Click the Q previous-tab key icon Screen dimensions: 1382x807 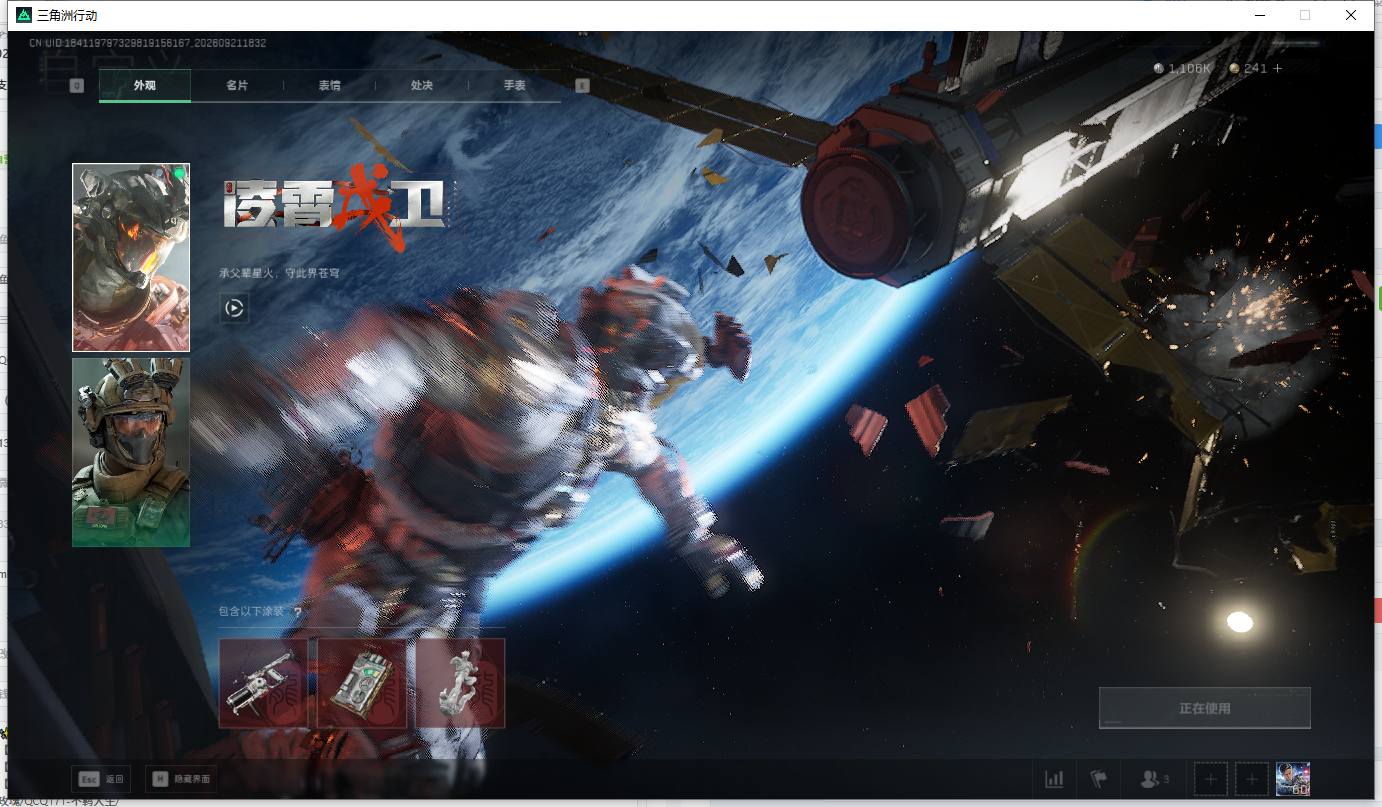click(x=77, y=86)
